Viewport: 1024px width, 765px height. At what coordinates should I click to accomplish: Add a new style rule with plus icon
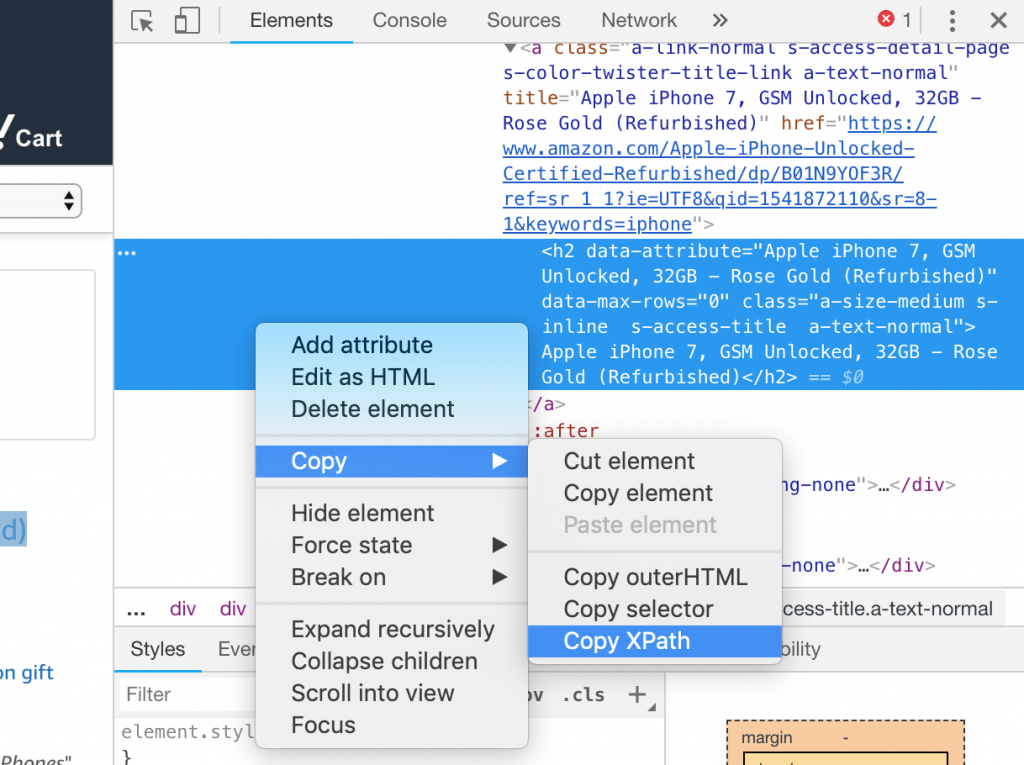[639, 694]
